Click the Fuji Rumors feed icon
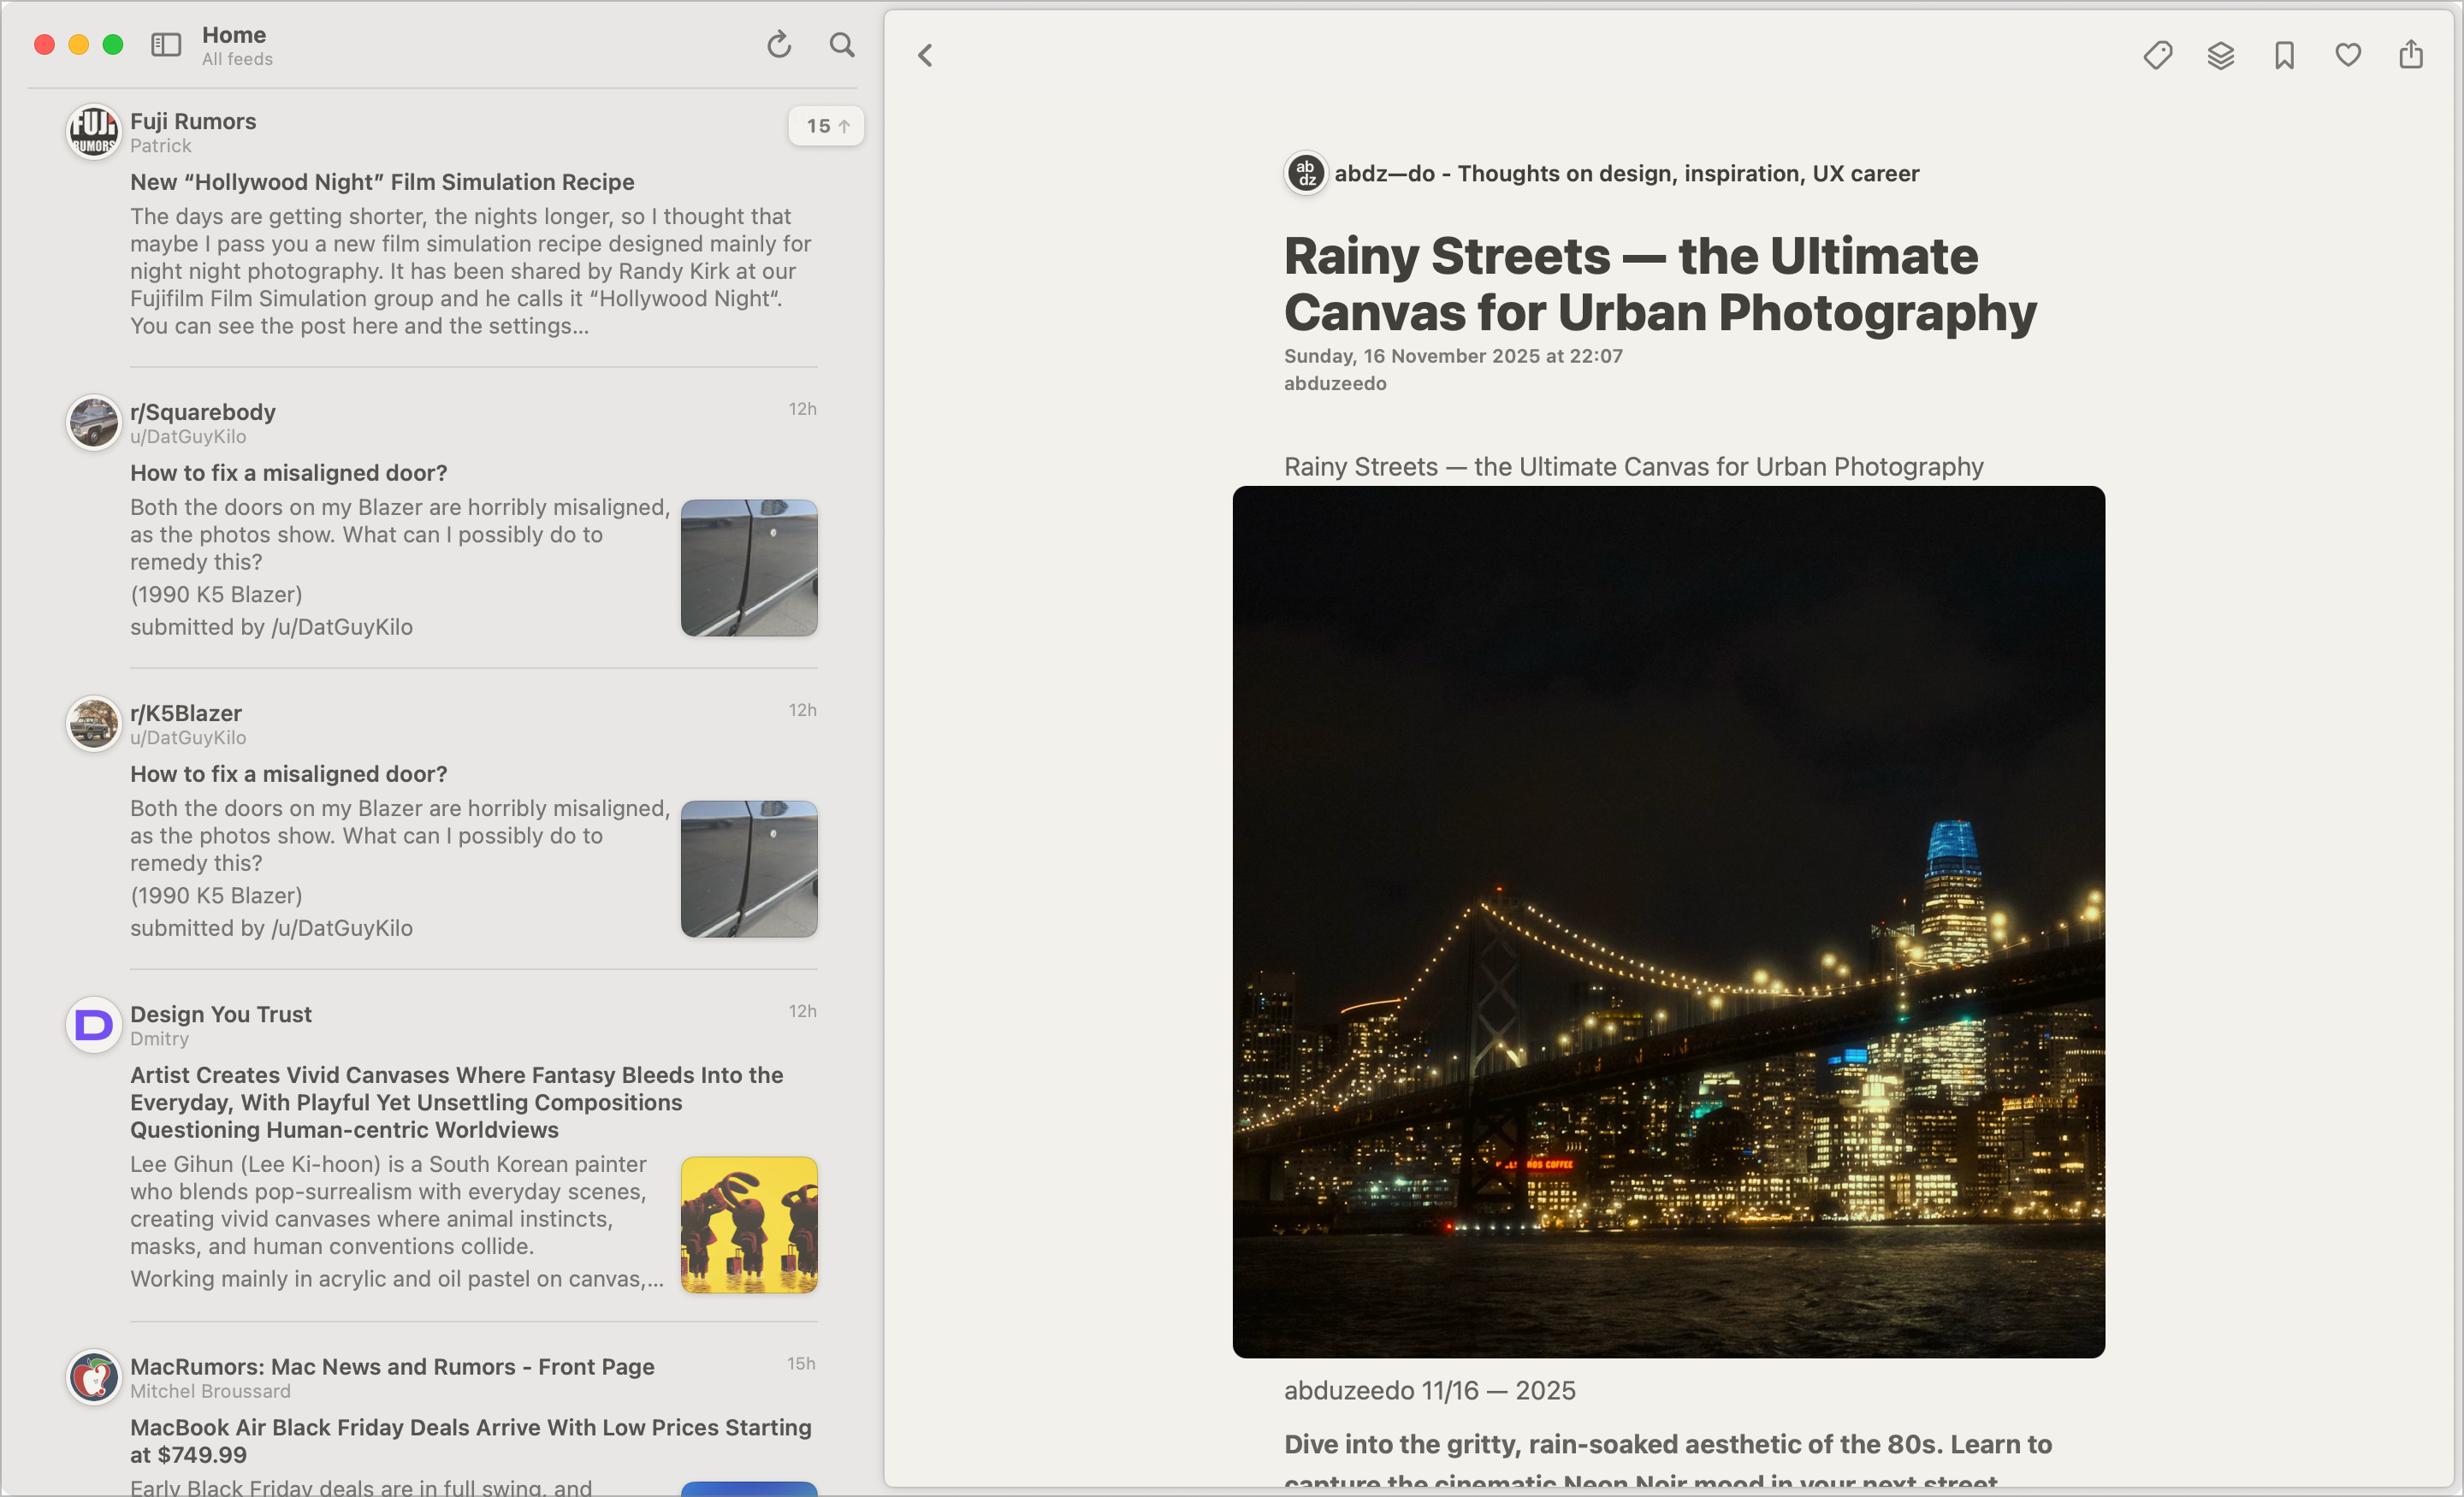Viewport: 2464px width, 1497px height. tap(92, 131)
